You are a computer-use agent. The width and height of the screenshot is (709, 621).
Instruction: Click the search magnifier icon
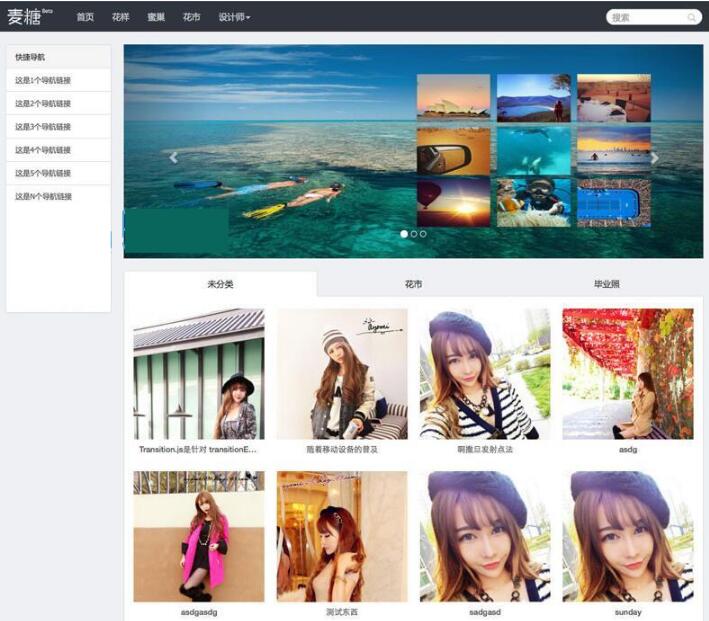pyautogui.click(x=691, y=18)
